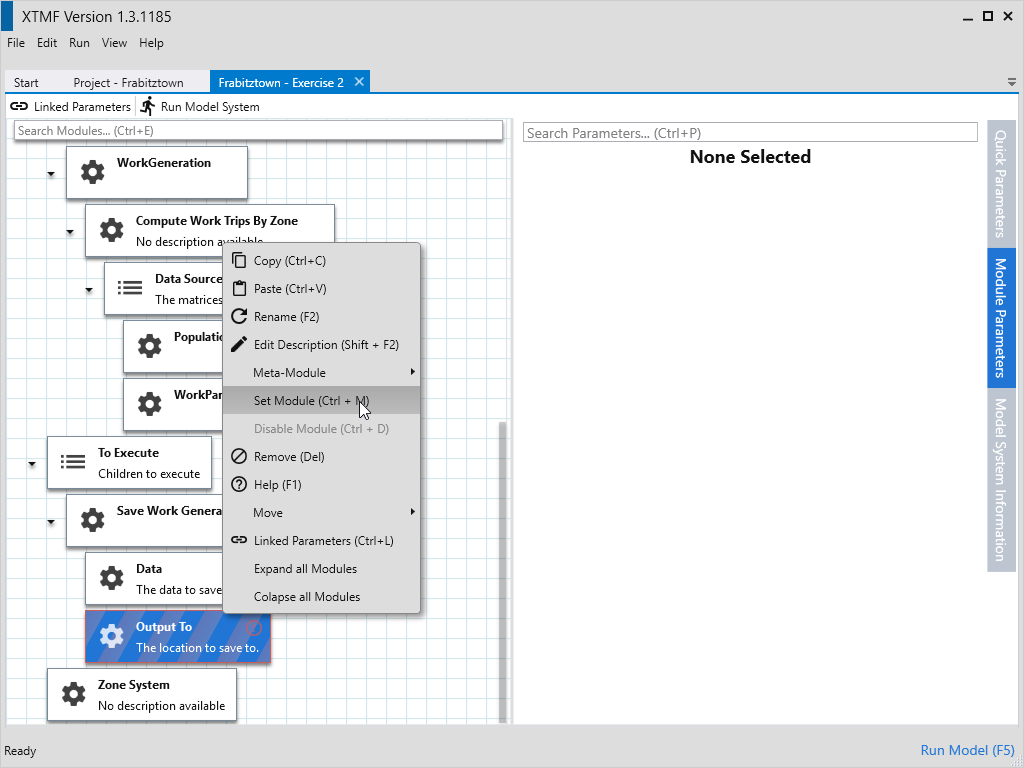The height and width of the screenshot is (768, 1024).
Task: Collapse the WorkGeneration tree node
Action: pyautogui.click(x=51, y=174)
